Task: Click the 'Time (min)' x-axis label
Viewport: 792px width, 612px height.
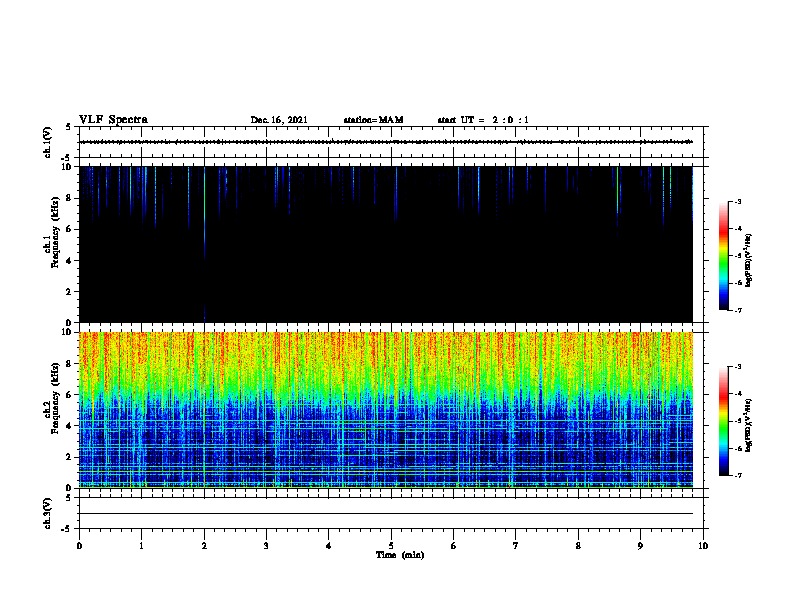Action: (x=400, y=555)
